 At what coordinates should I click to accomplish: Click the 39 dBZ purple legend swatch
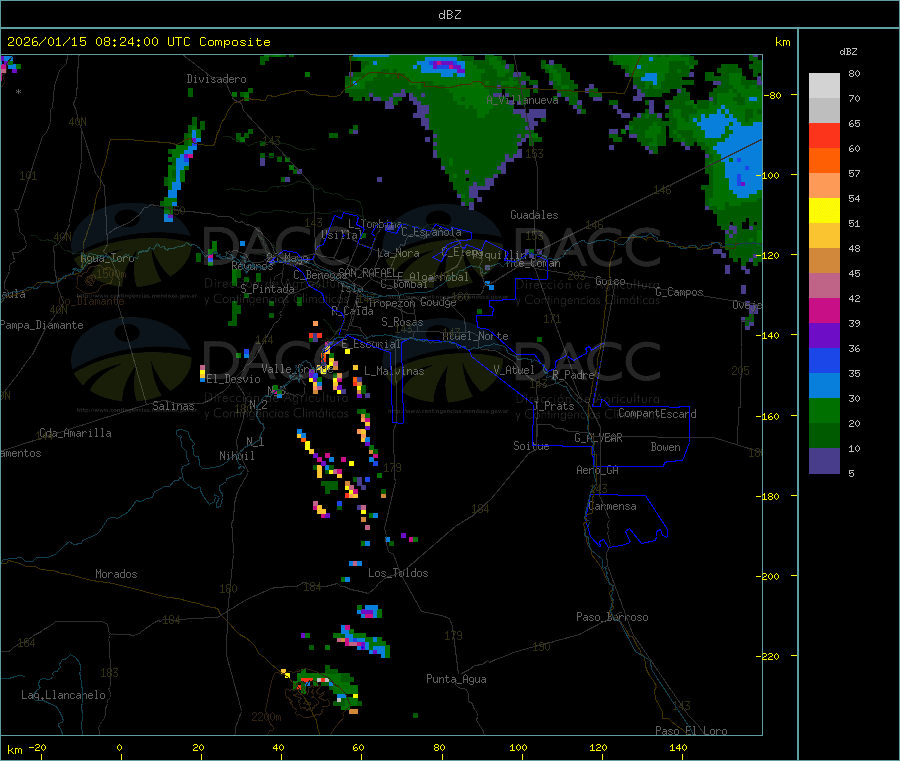point(824,336)
